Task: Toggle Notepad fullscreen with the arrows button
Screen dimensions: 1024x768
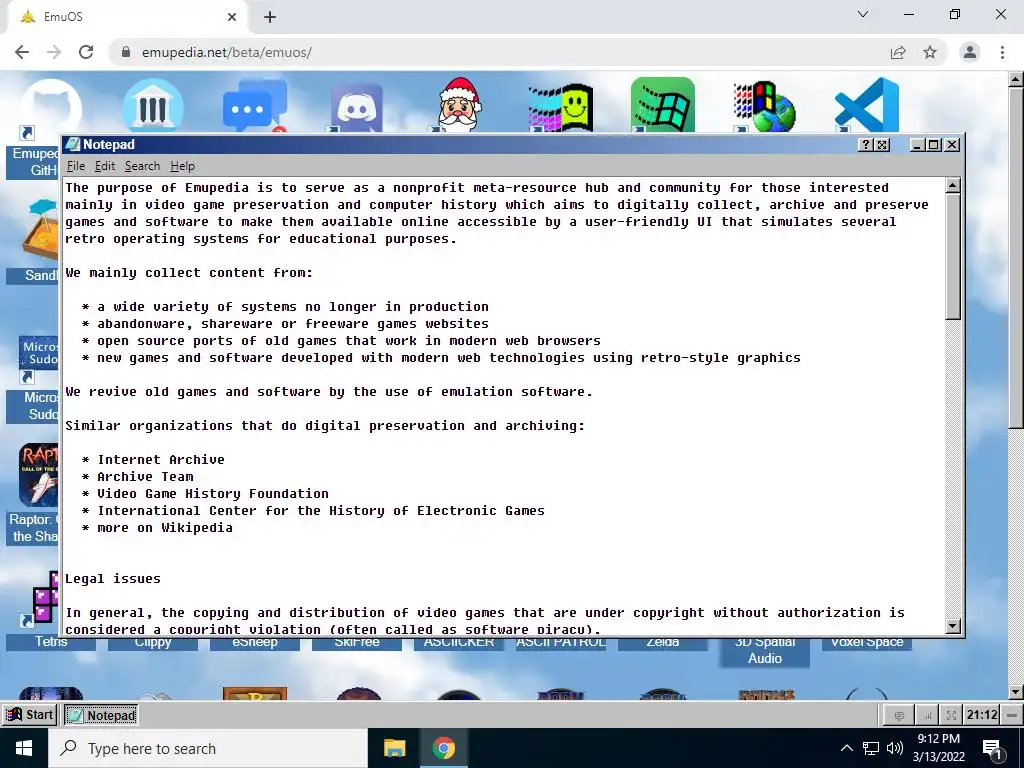Action: (x=882, y=145)
